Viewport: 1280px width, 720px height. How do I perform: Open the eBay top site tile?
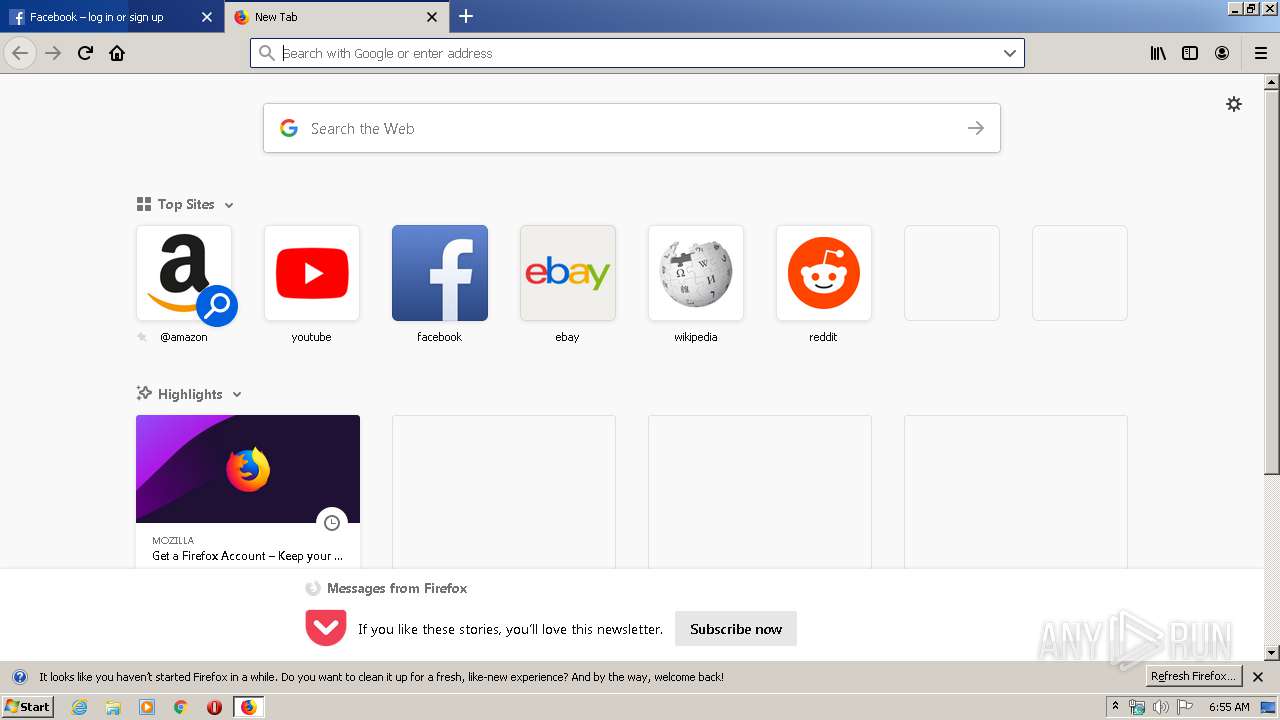coord(568,273)
